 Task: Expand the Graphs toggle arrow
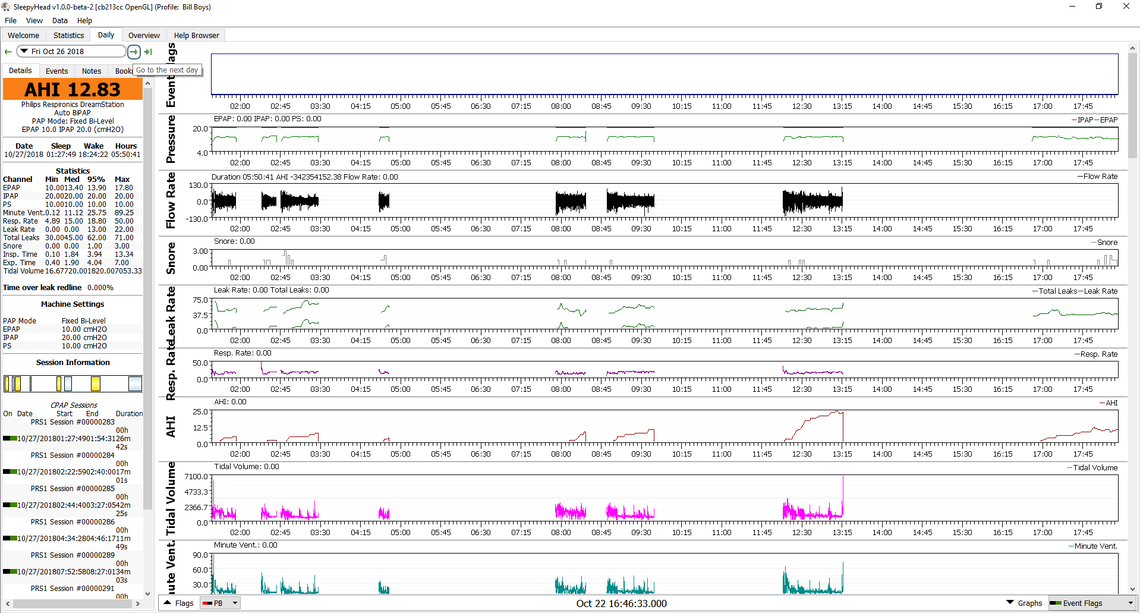coord(1010,603)
